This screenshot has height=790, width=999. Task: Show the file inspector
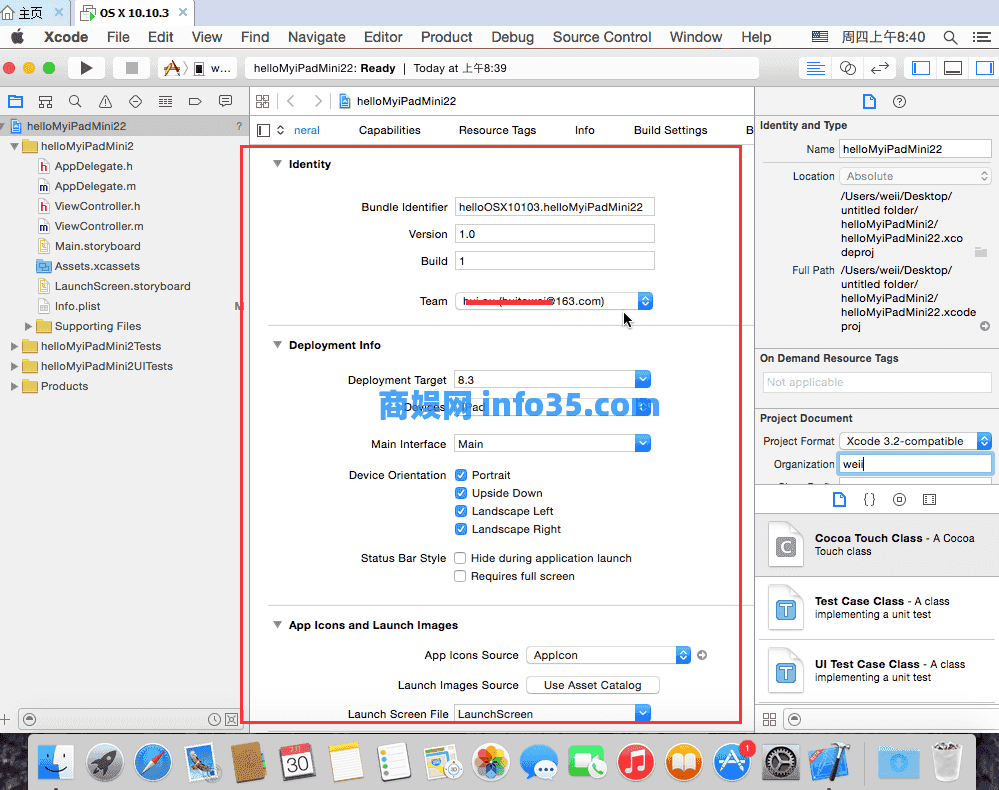(x=869, y=101)
